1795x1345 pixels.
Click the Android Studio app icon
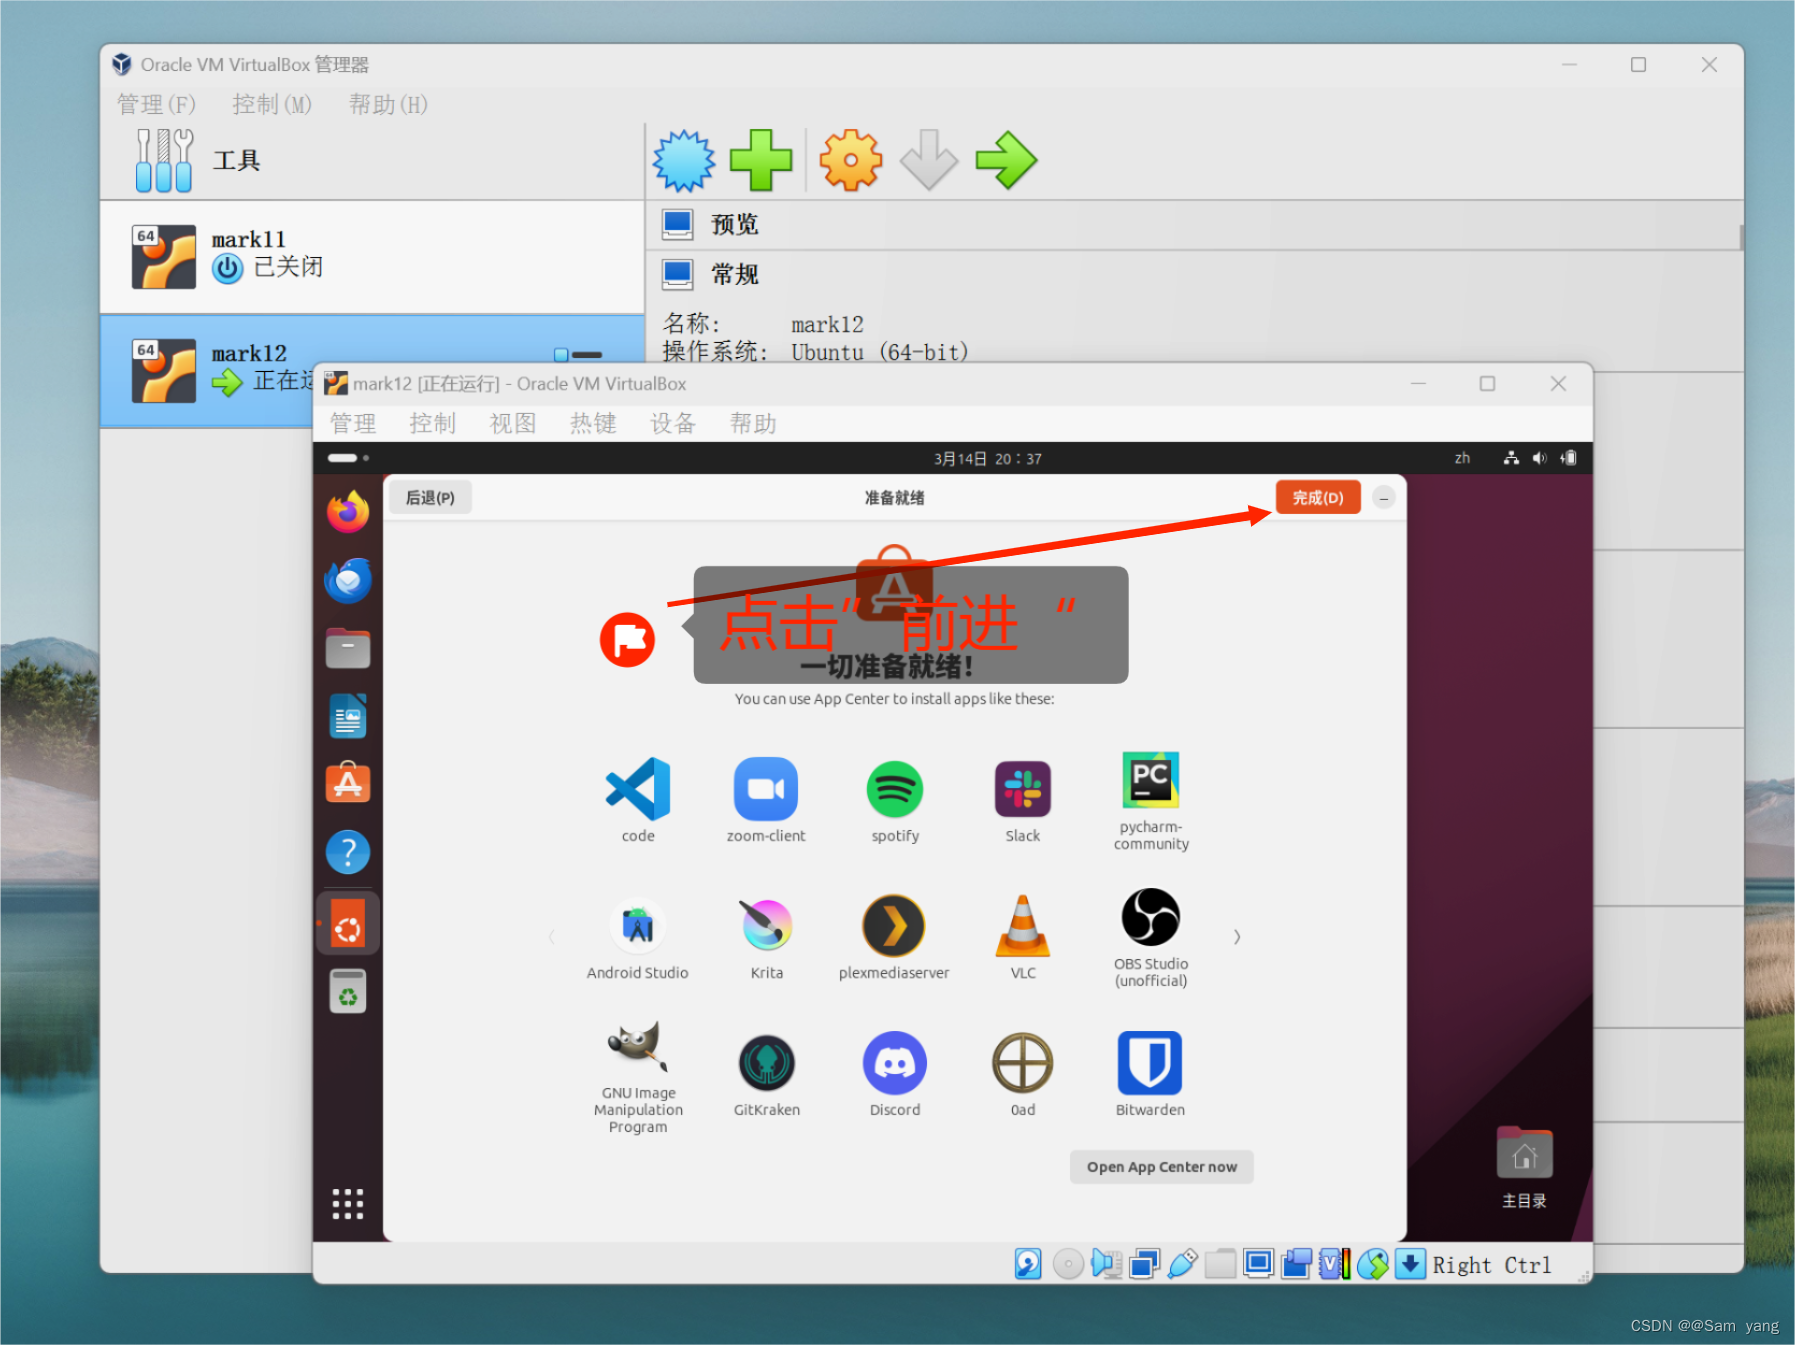[638, 926]
